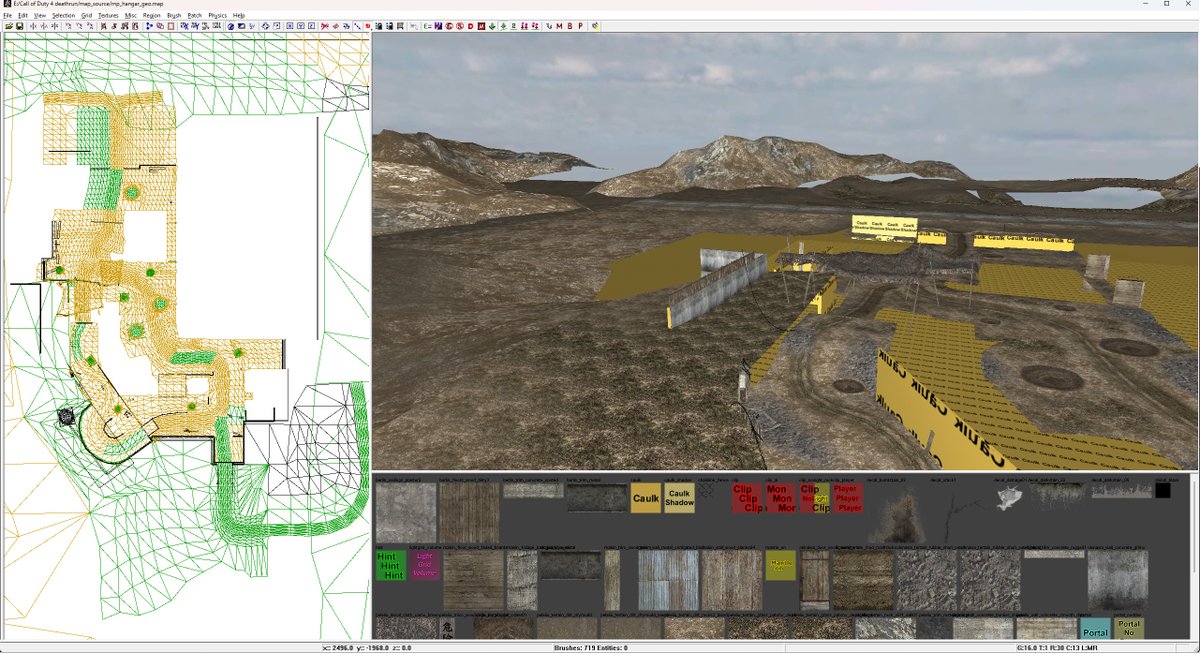The image size is (1200, 653).
Task: Select the Mon clip texture
Action: click(x=780, y=498)
